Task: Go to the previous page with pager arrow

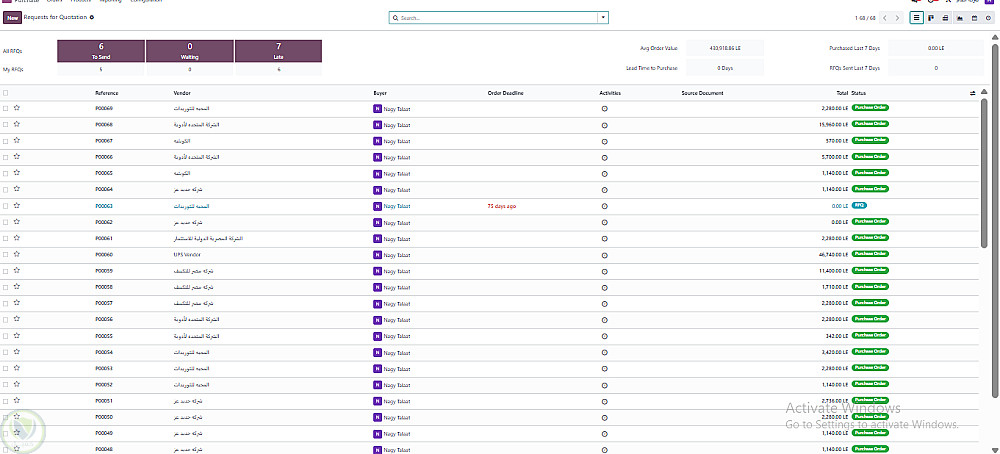Action: [x=885, y=18]
